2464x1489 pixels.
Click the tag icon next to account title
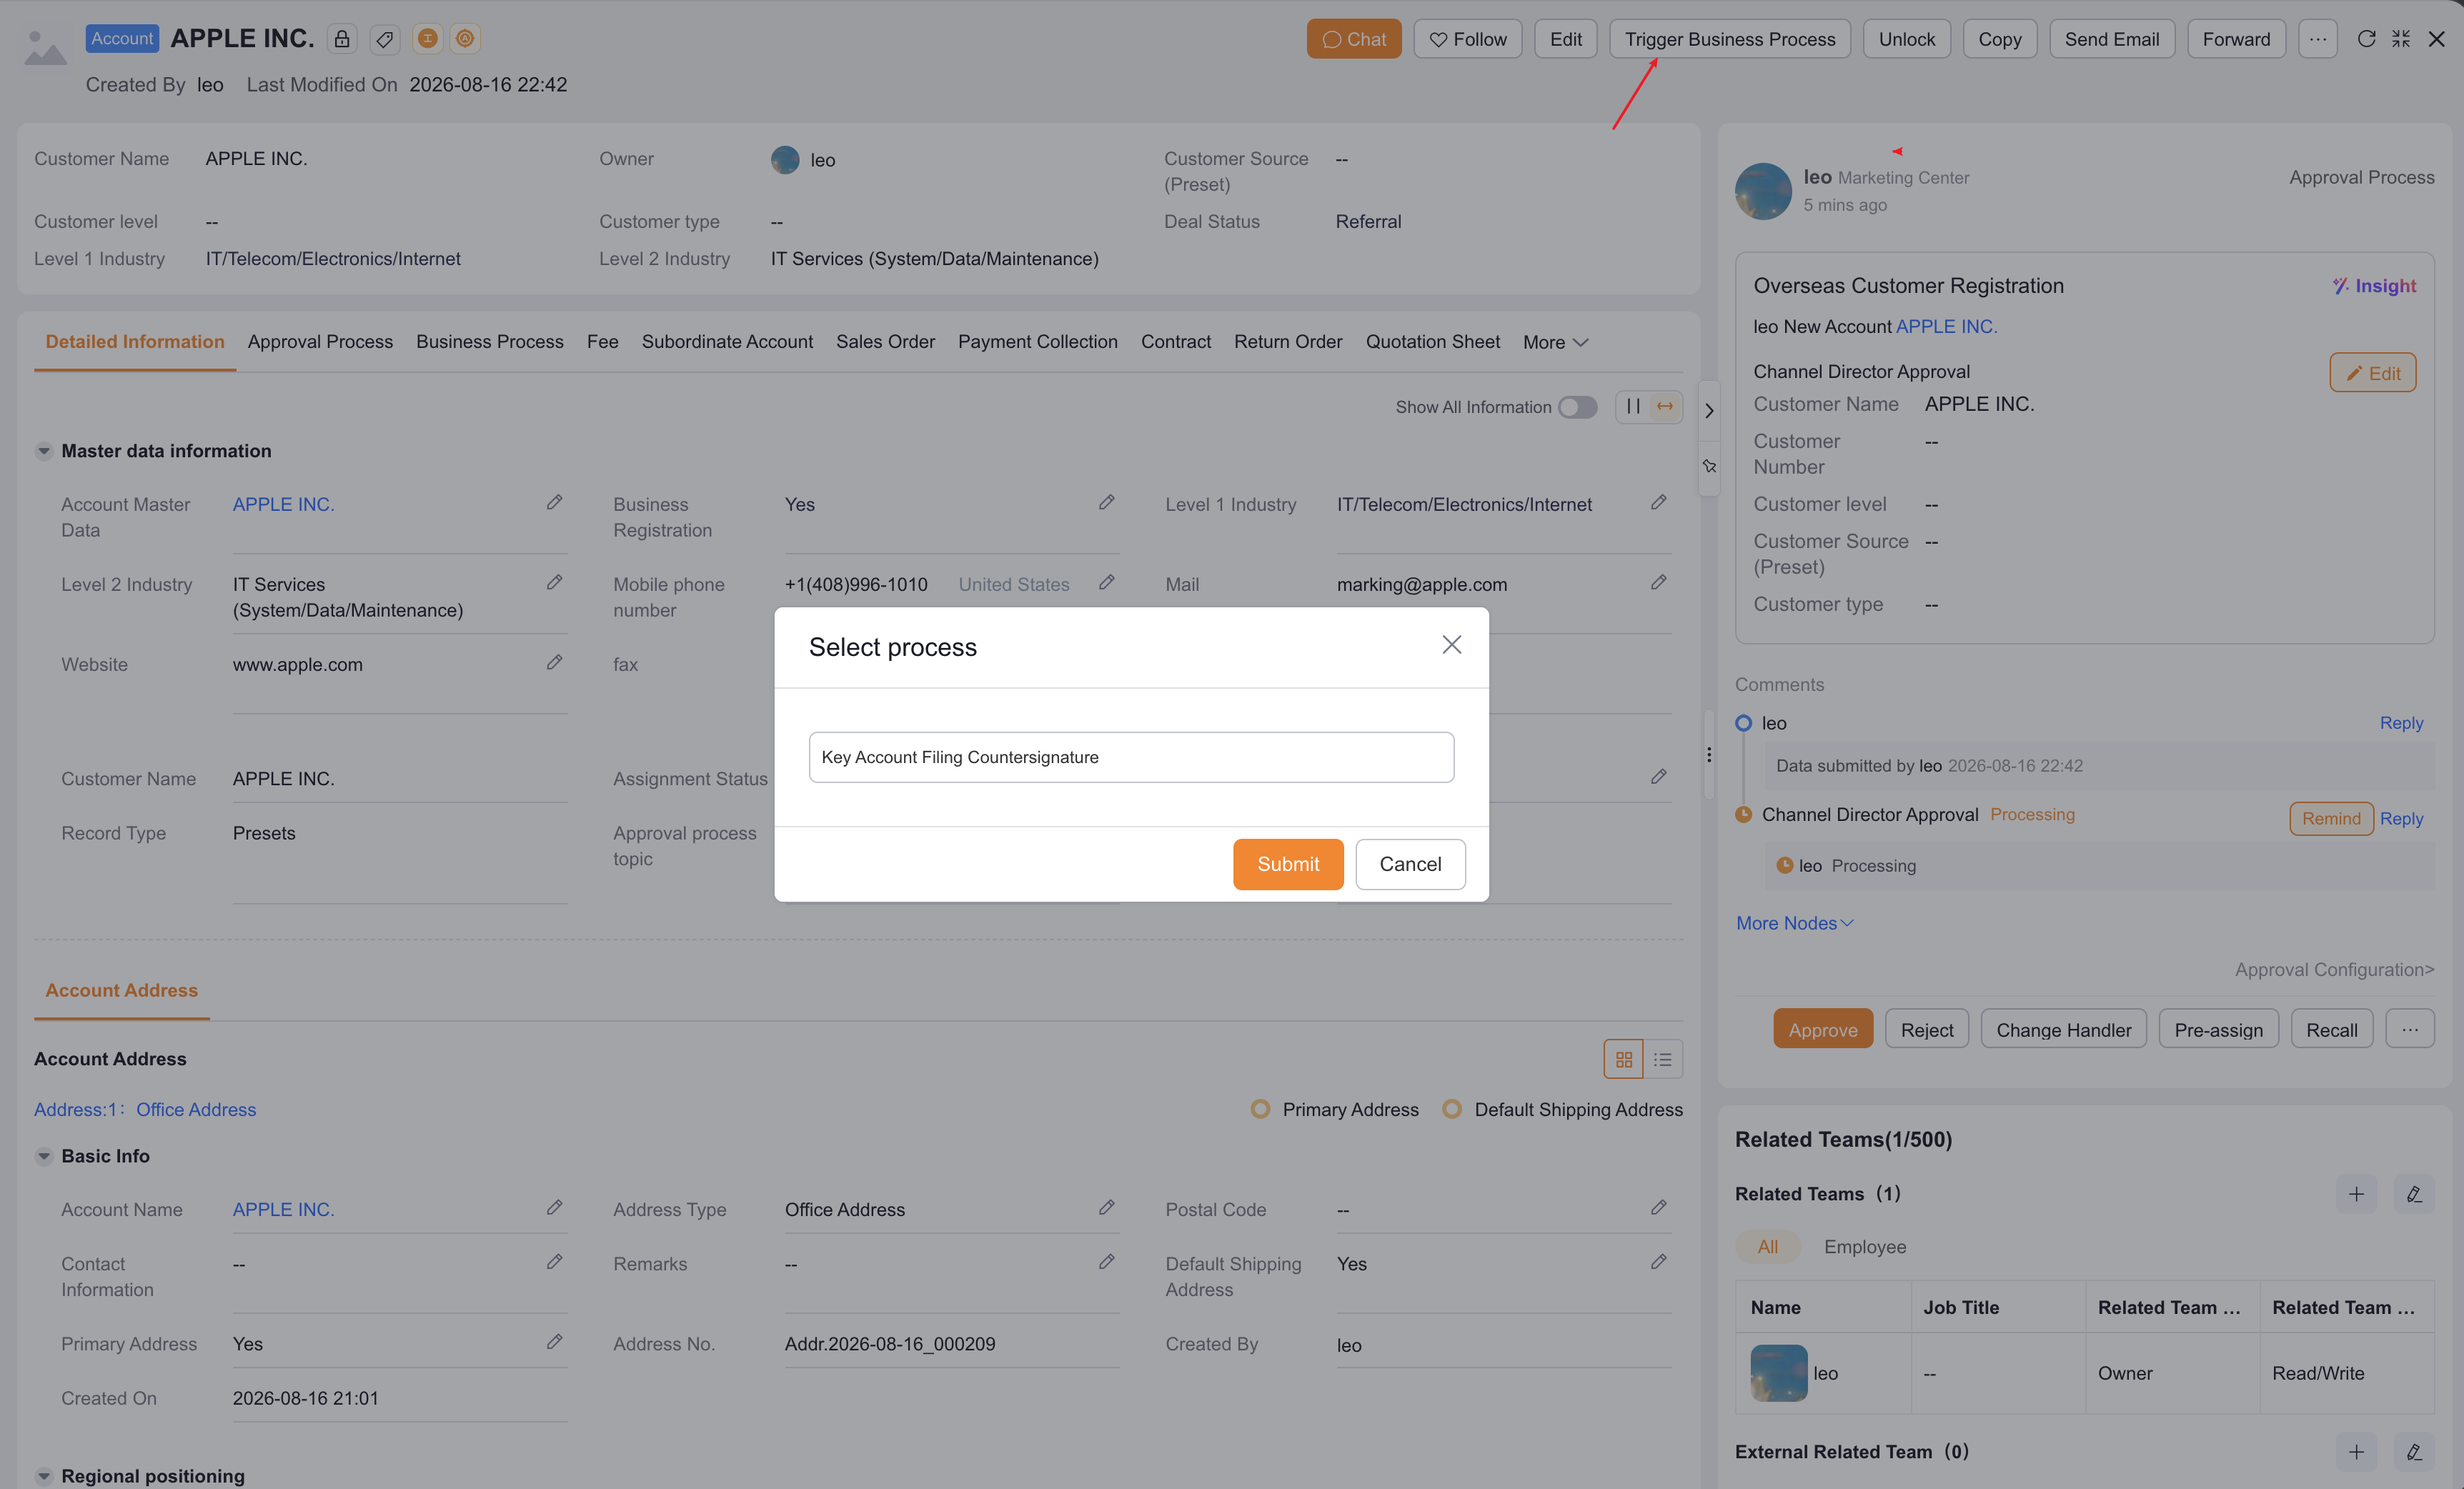click(x=384, y=39)
